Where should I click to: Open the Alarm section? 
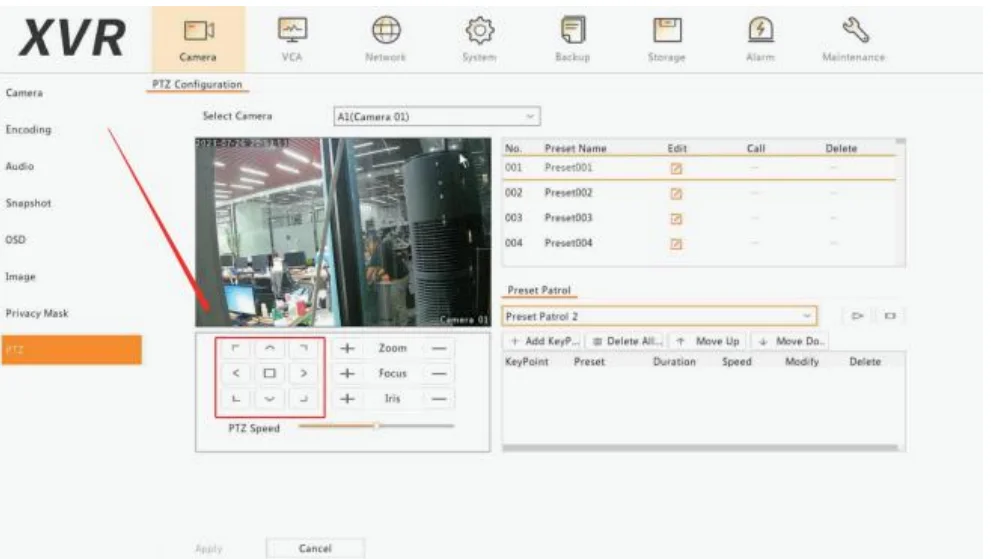pyautogui.click(x=760, y=39)
